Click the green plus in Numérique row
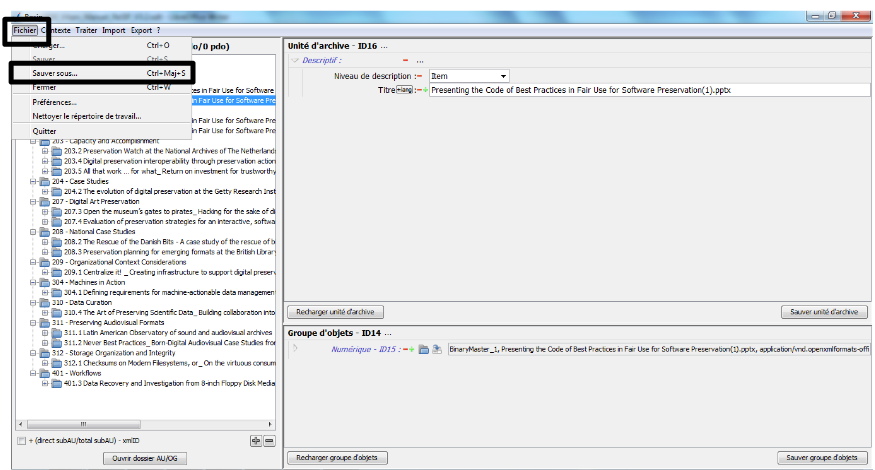Screen dimensions: 875x470 point(412,349)
